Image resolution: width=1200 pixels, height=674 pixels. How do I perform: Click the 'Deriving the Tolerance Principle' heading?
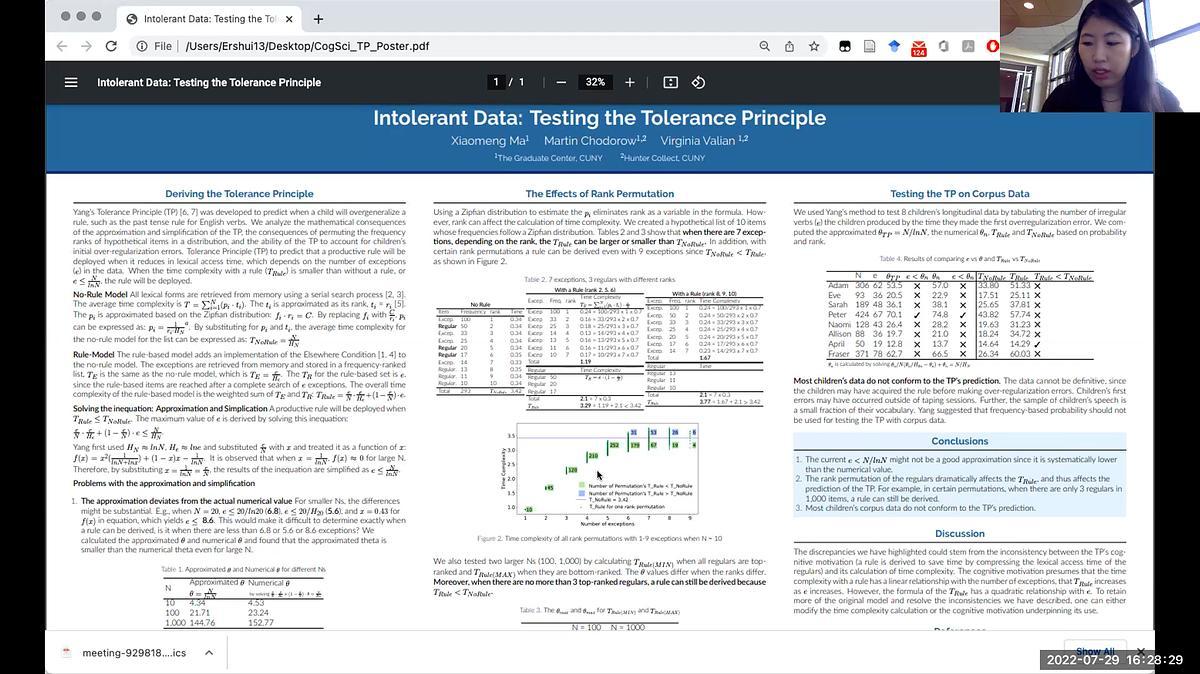(x=239, y=194)
